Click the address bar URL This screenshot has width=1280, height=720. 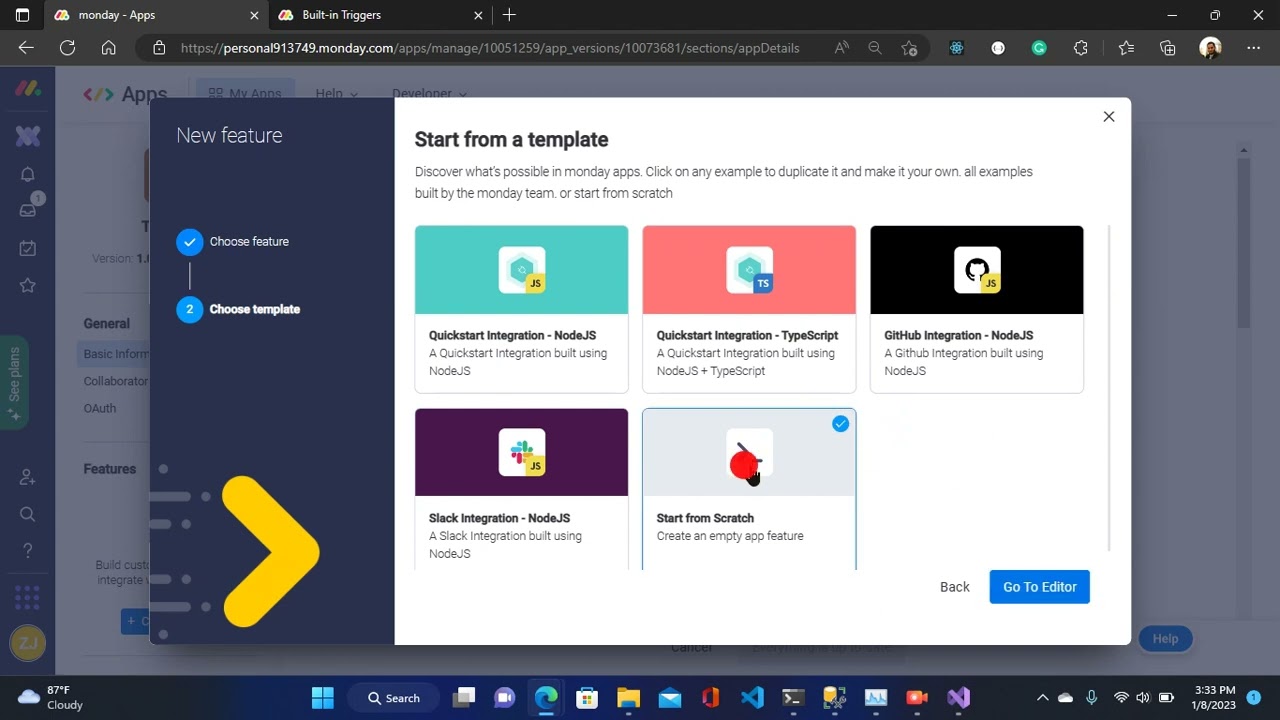(490, 48)
